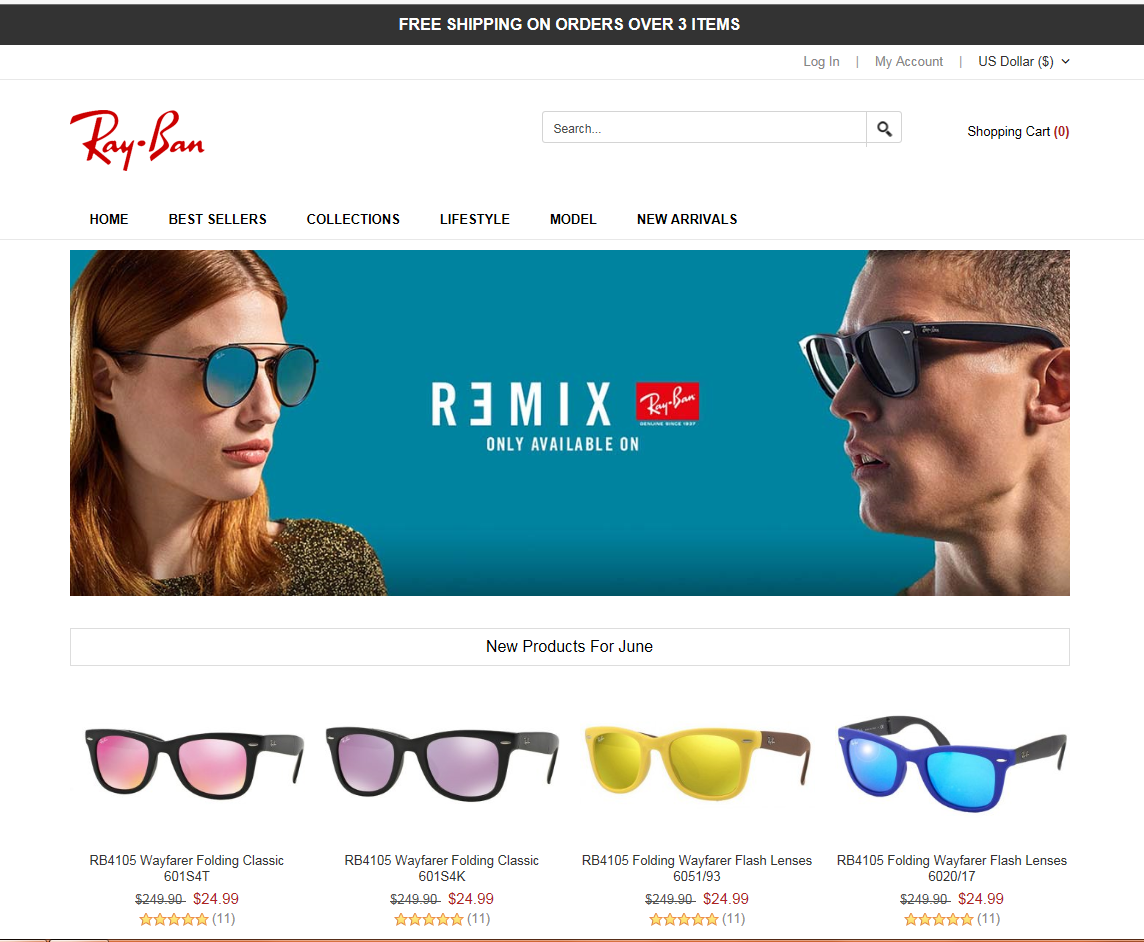Open the US Dollar currency dropdown
The image size is (1144, 942).
click(x=1024, y=61)
